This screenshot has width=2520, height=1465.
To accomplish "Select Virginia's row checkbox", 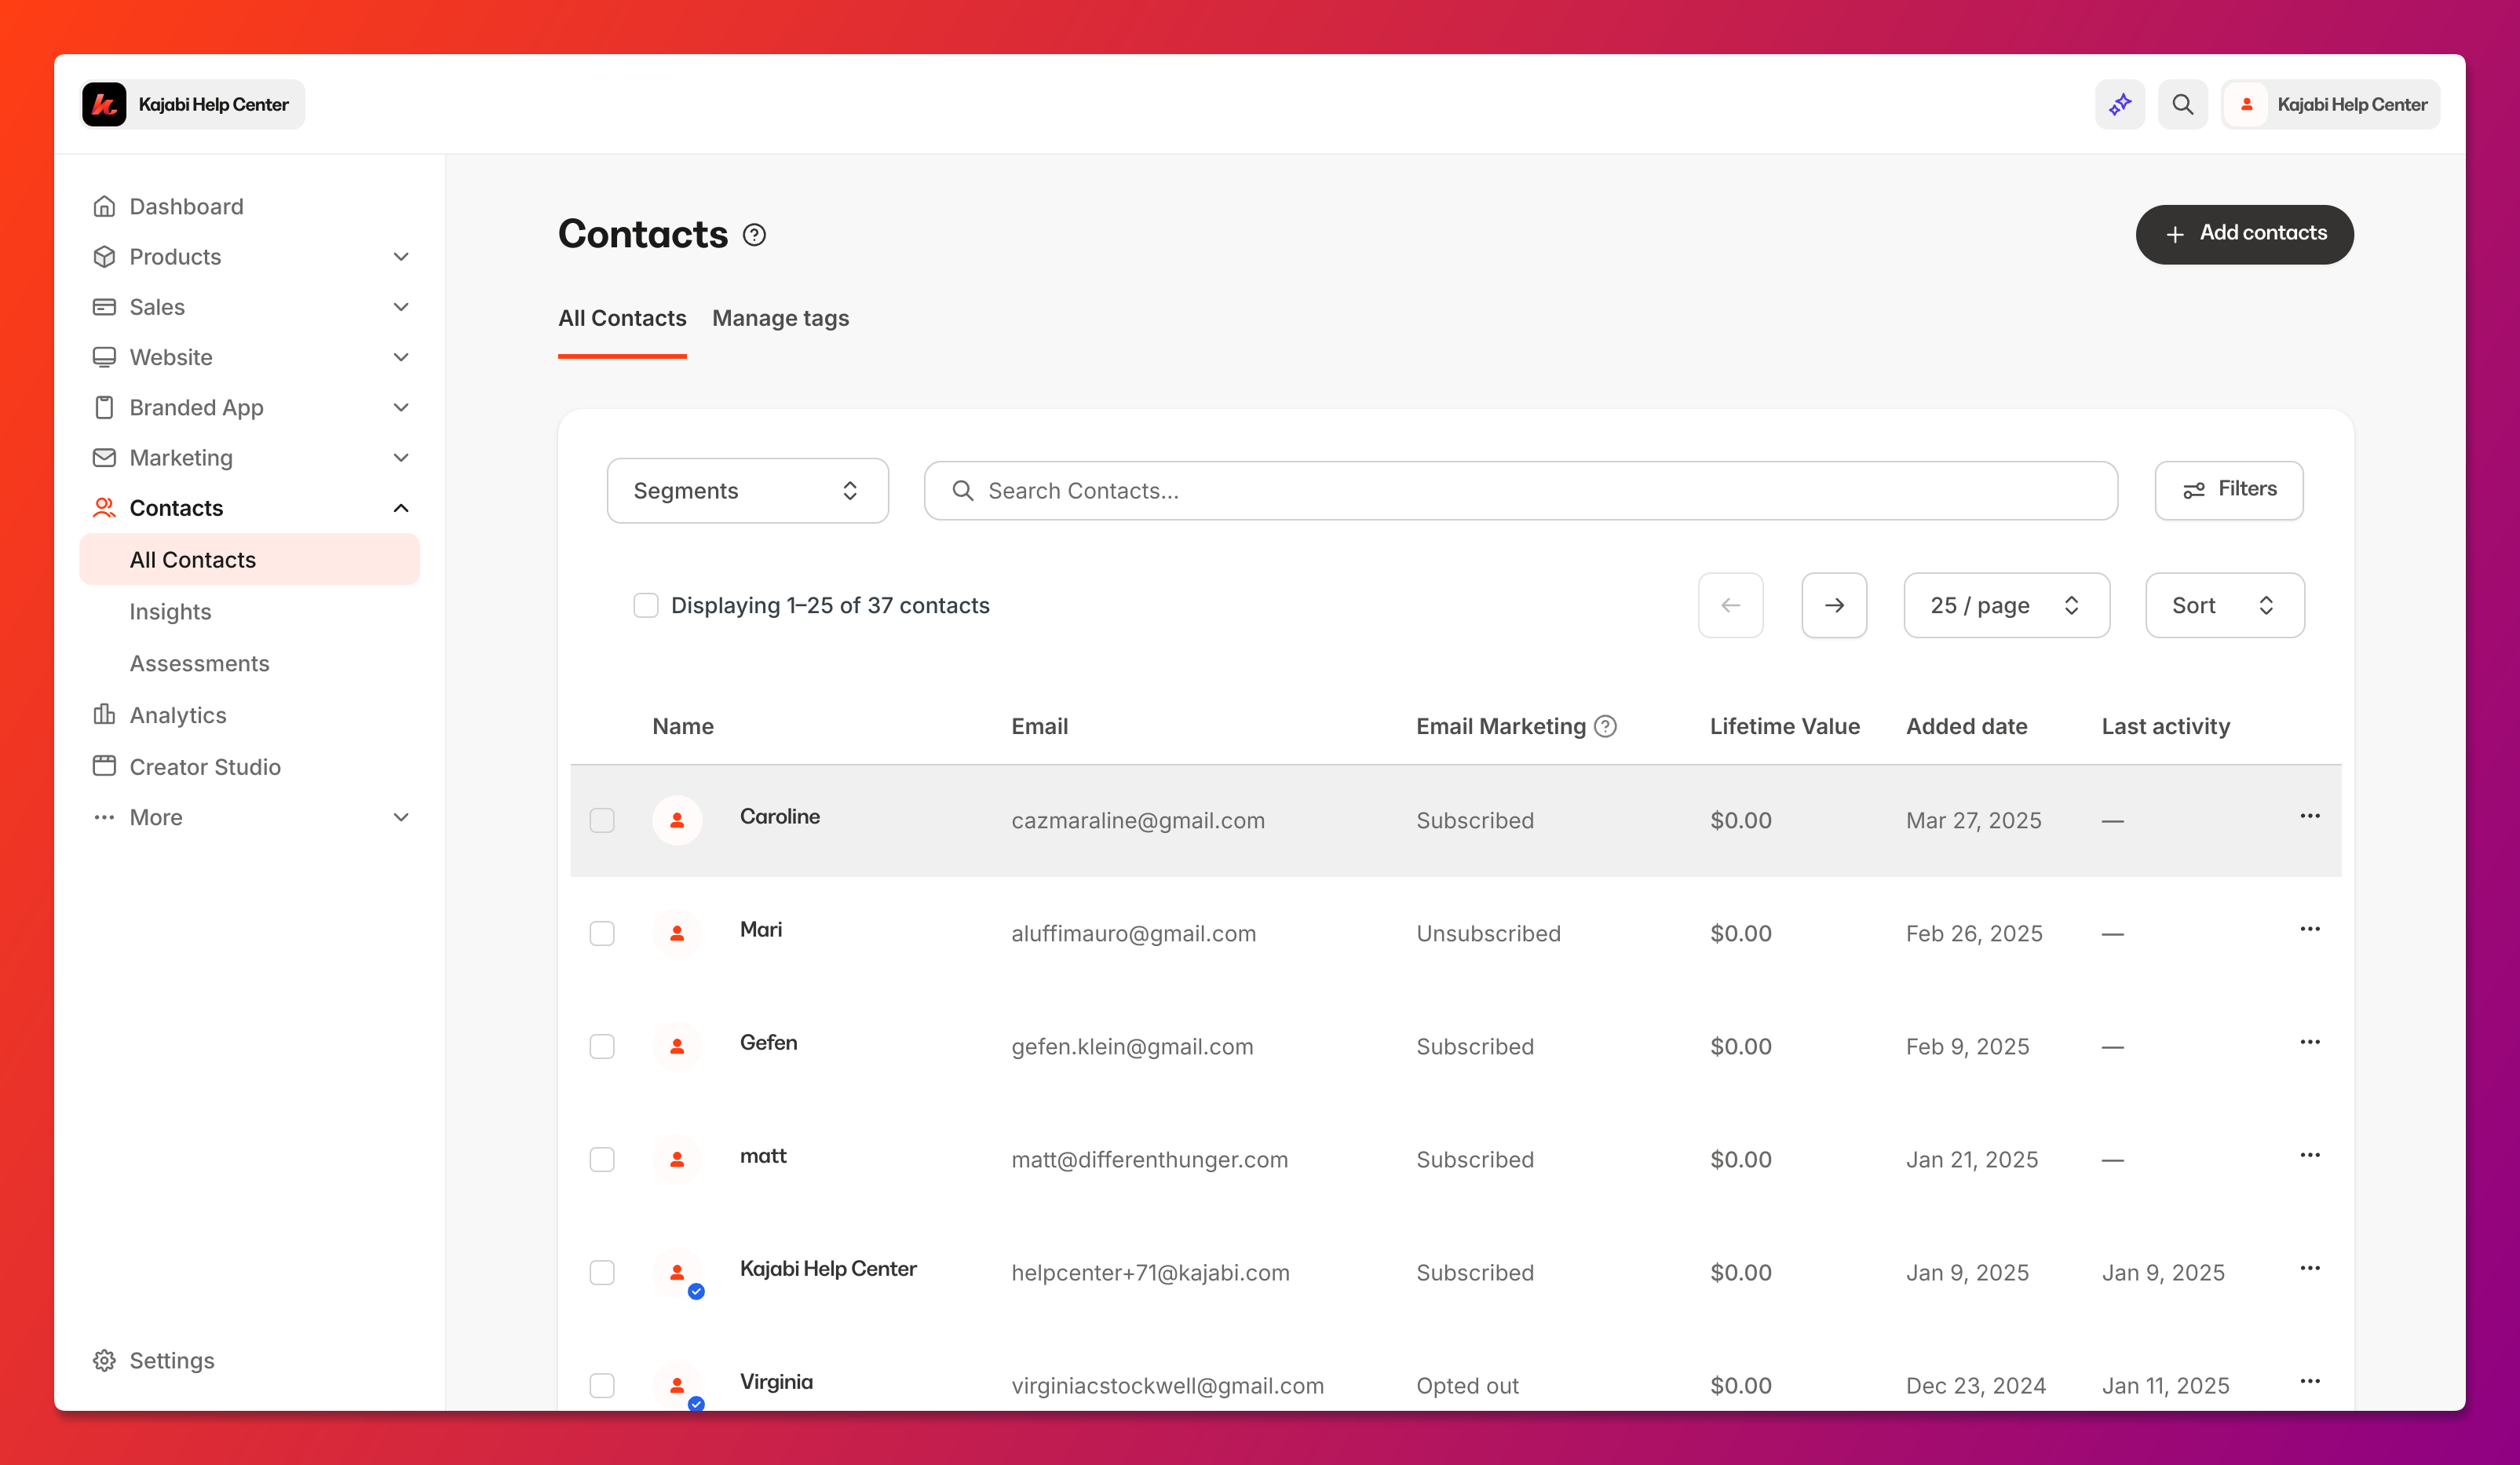I will (602, 1385).
